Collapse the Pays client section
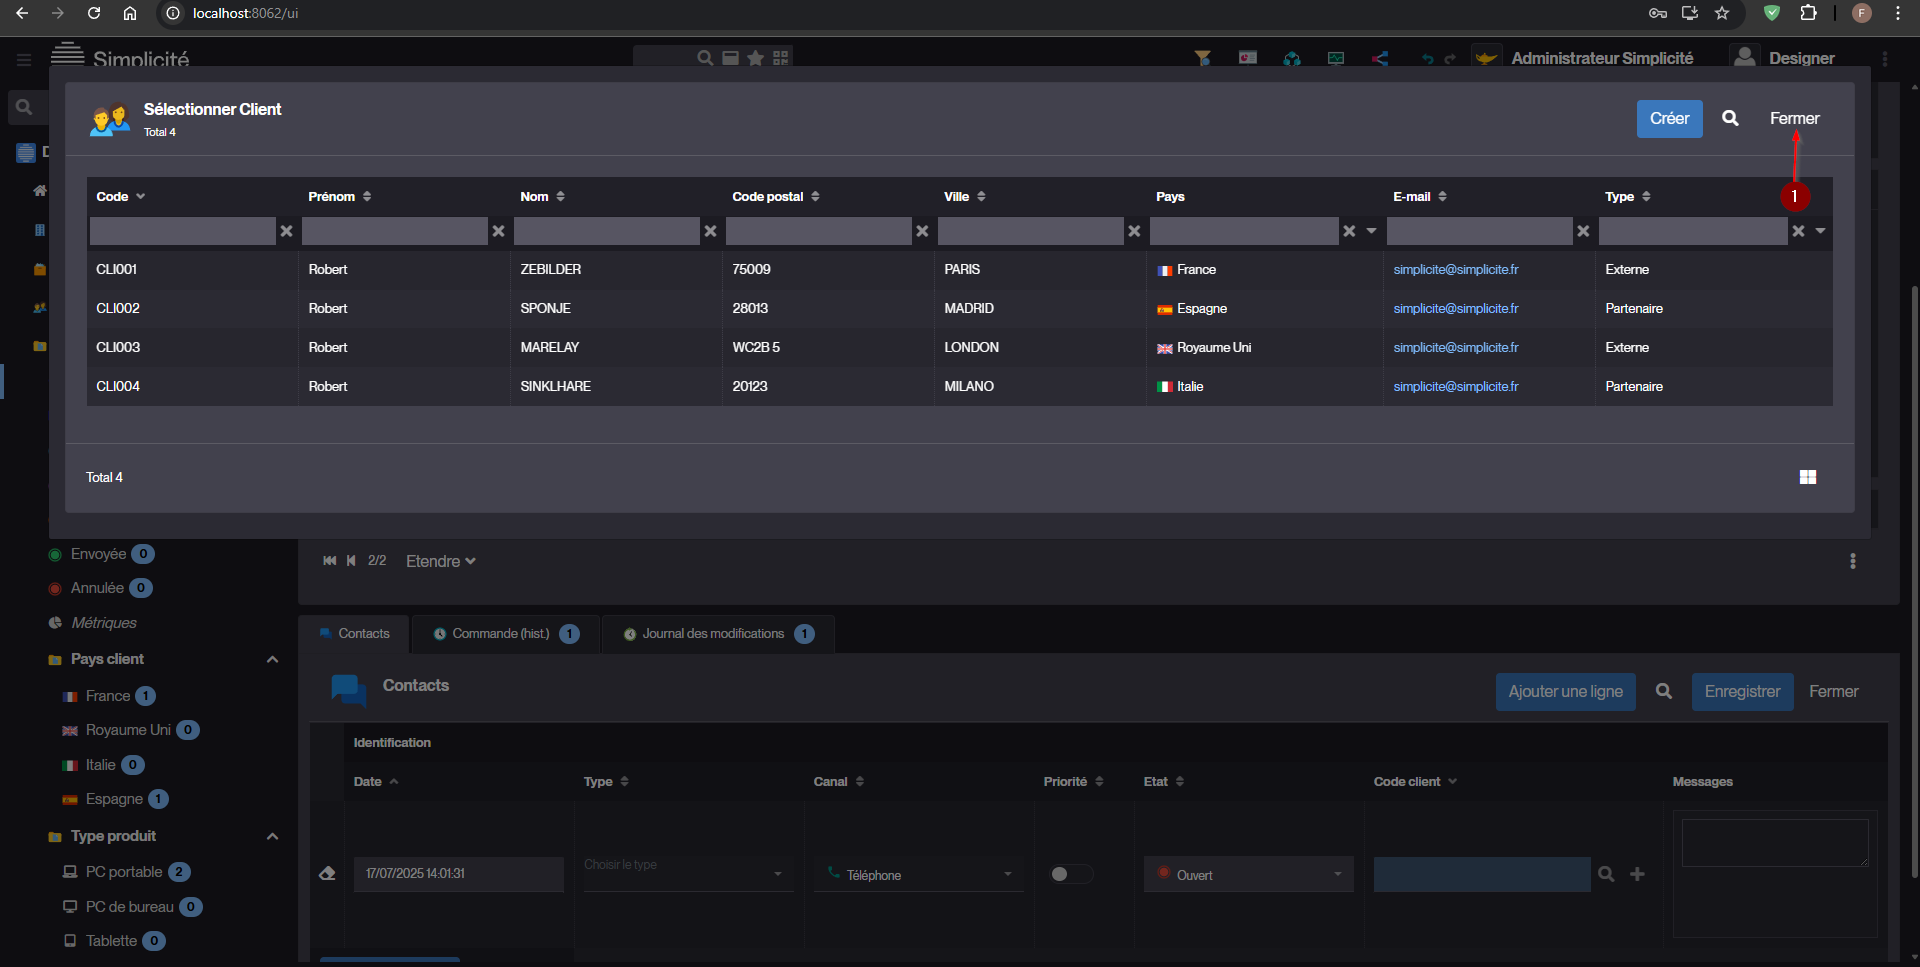This screenshot has height=967, width=1920. click(x=272, y=659)
